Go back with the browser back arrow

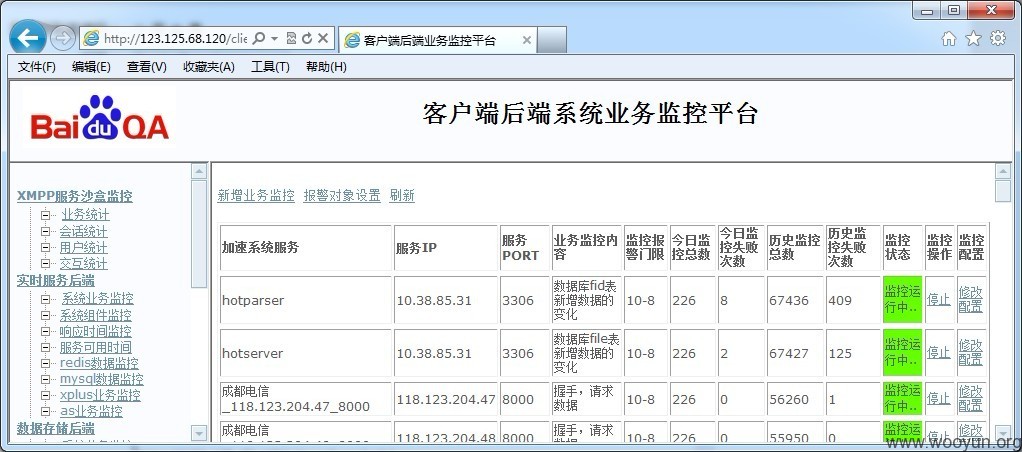coord(28,38)
